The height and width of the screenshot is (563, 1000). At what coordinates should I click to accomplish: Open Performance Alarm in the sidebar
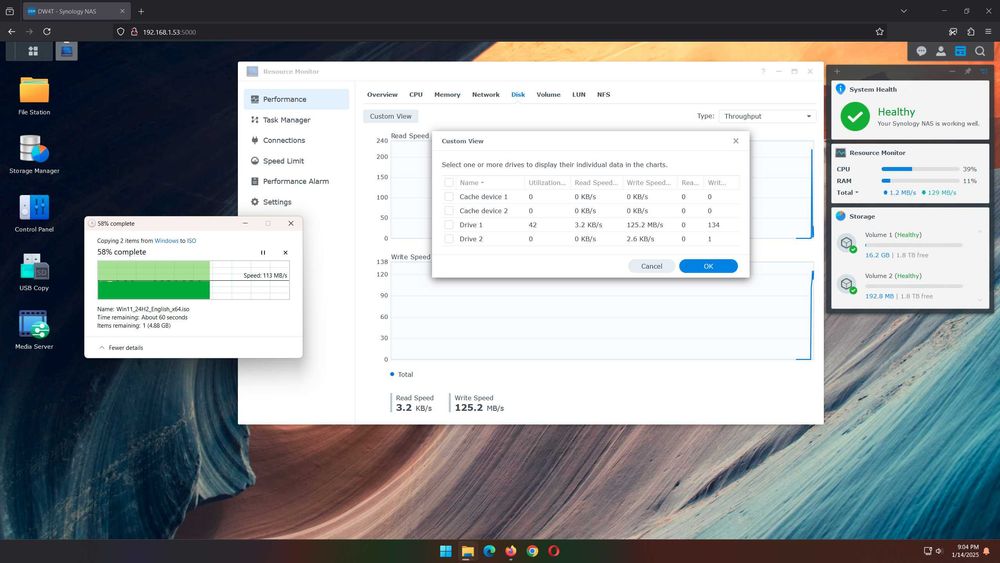pos(297,181)
